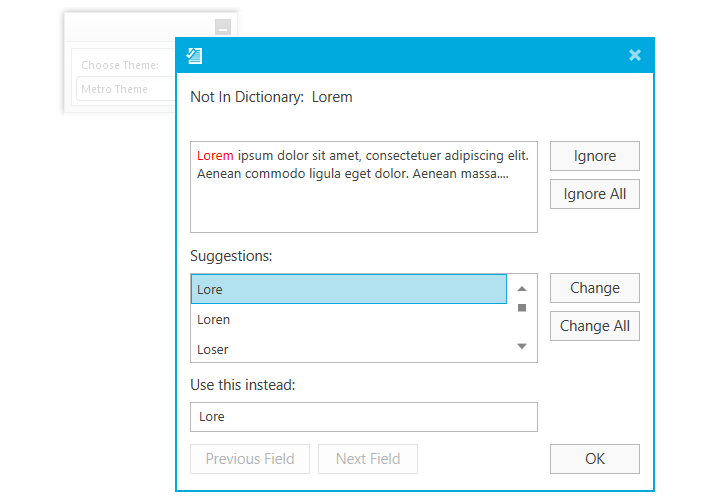Select the 'Loser' suggestion

point(349,350)
